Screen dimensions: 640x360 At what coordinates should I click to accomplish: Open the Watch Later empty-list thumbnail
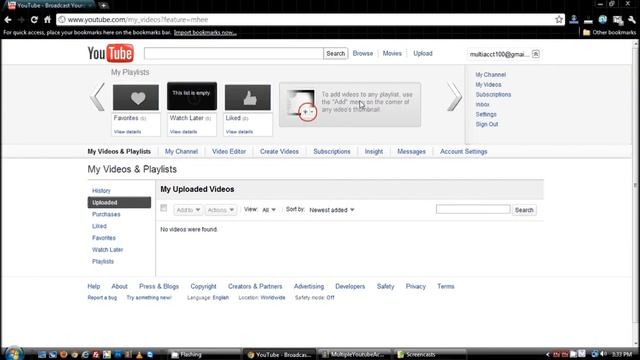tap(192, 96)
